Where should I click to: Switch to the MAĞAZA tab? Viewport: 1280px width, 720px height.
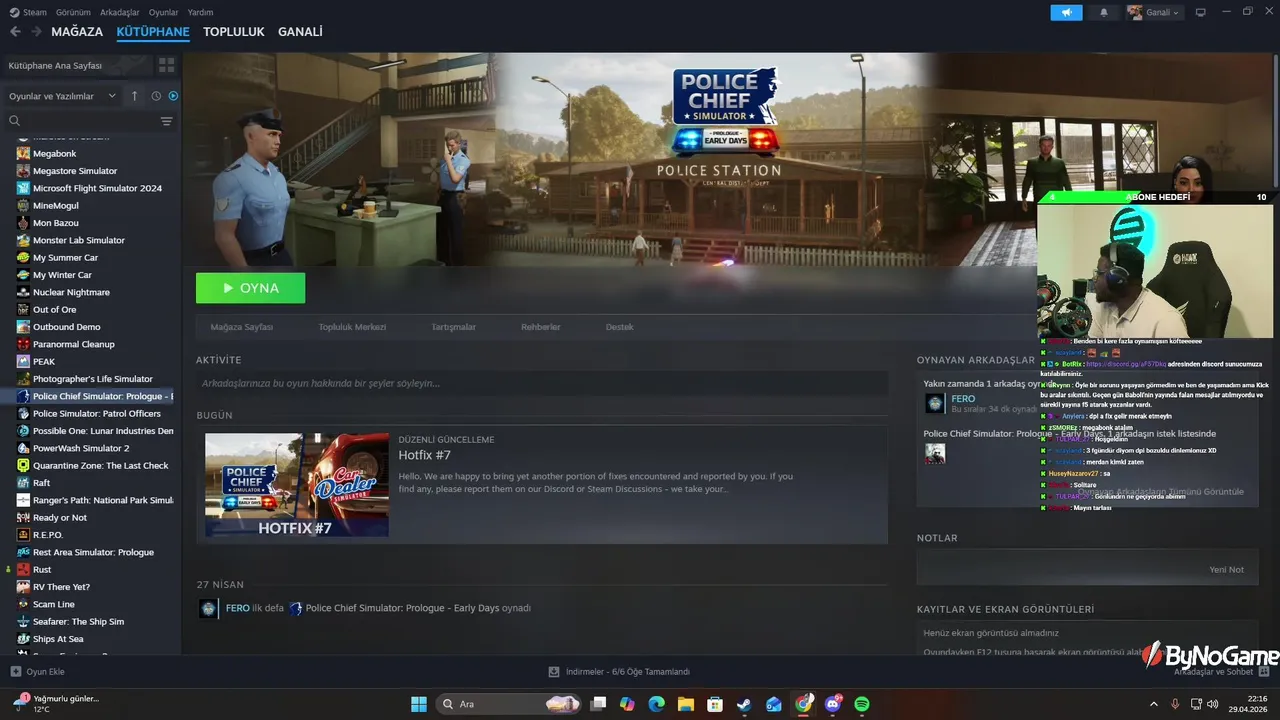pos(77,32)
